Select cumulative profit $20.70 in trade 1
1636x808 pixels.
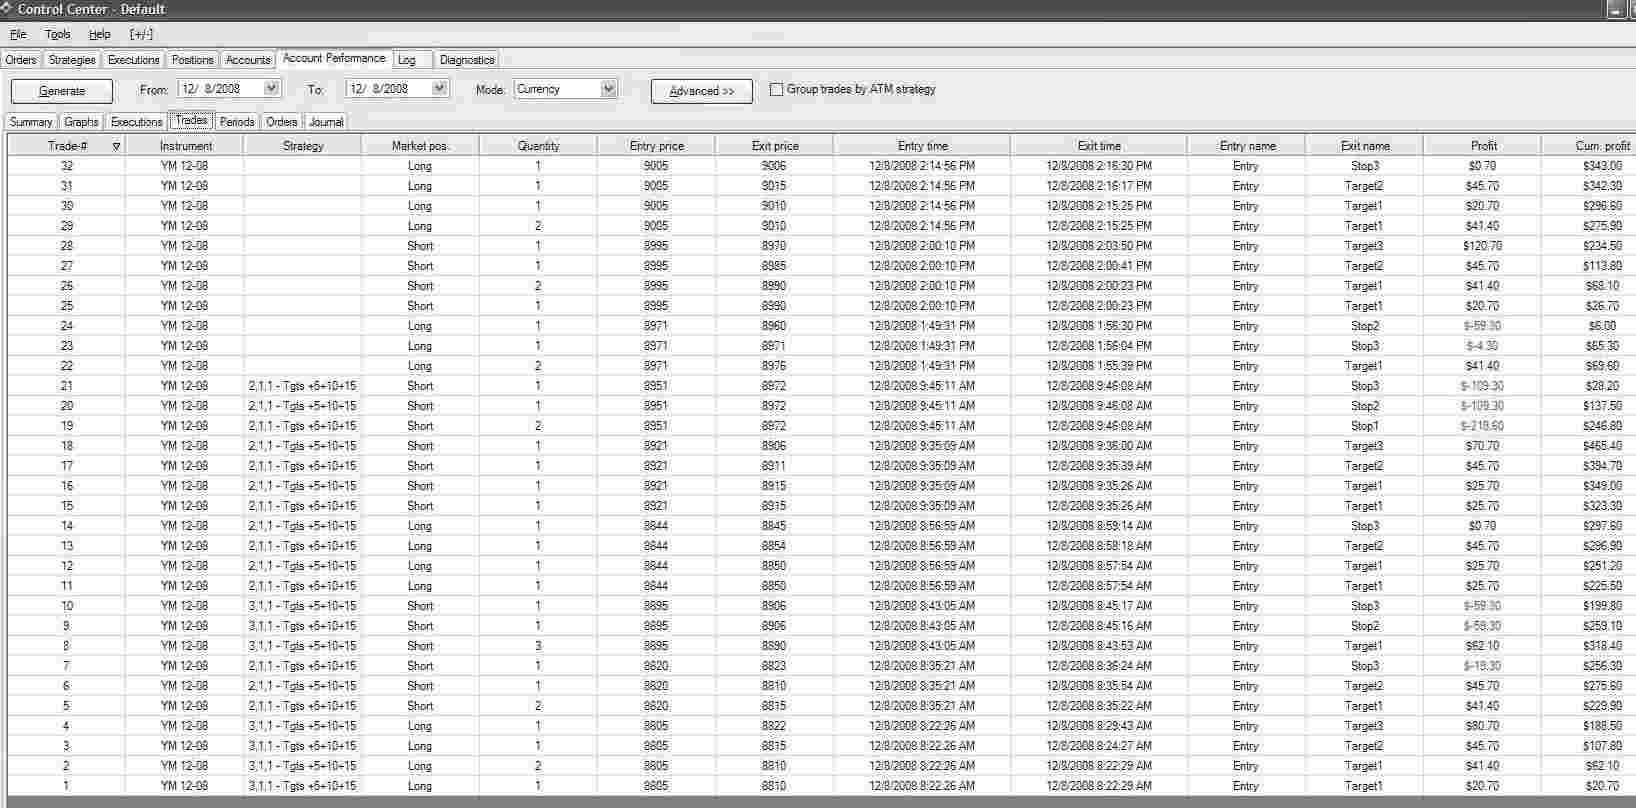point(1590,786)
